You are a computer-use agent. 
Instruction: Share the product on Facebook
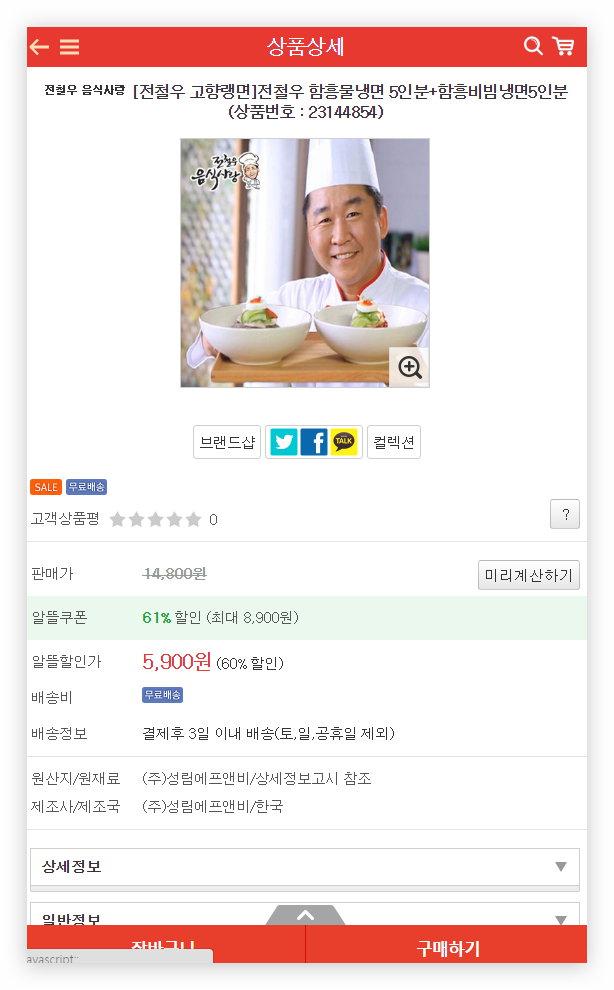click(314, 442)
